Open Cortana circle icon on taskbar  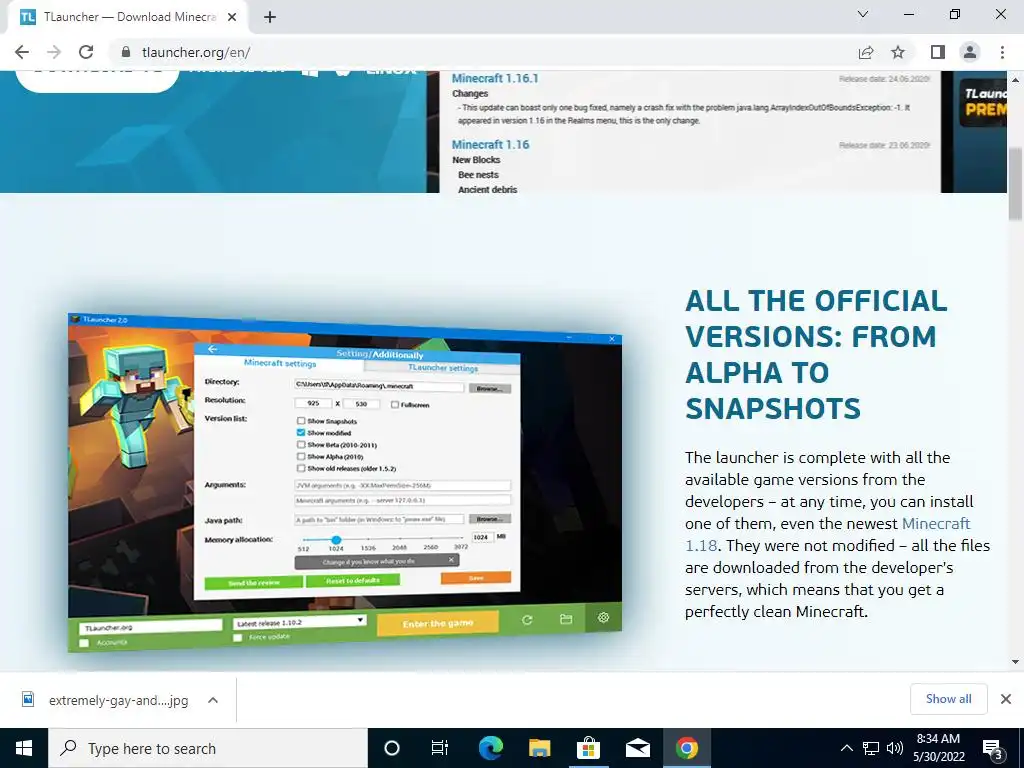392,748
